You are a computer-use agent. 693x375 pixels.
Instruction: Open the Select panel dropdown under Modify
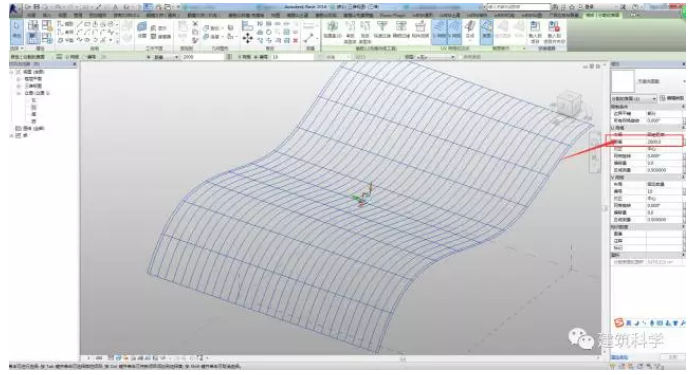click(x=17, y=48)
